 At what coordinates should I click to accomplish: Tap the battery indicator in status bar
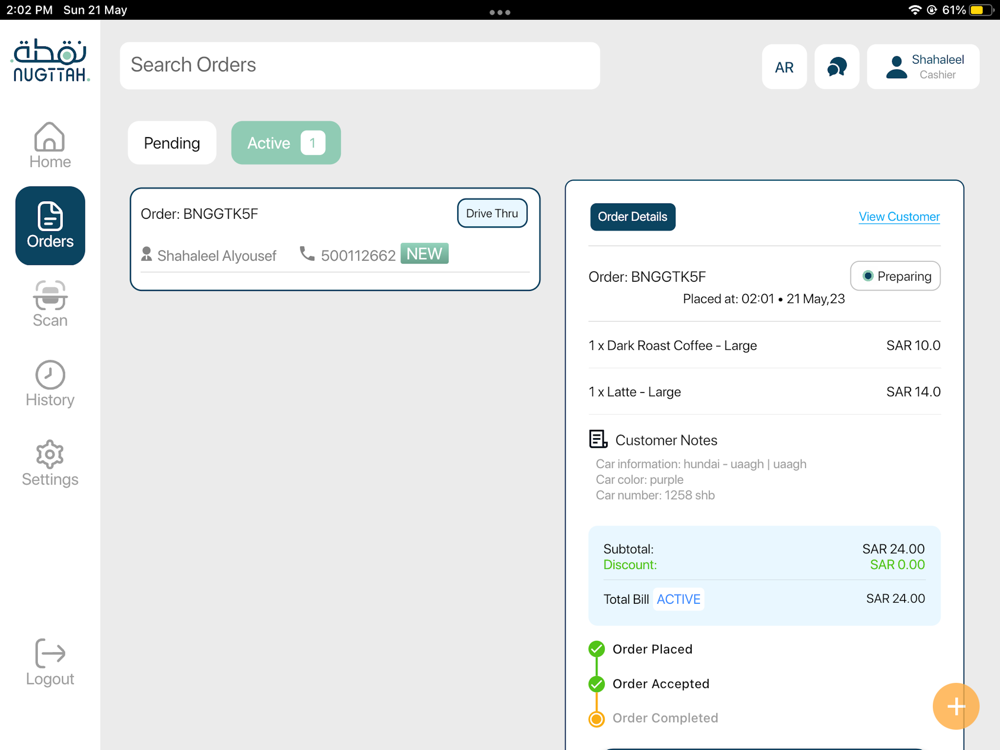[x=980, y=10]
